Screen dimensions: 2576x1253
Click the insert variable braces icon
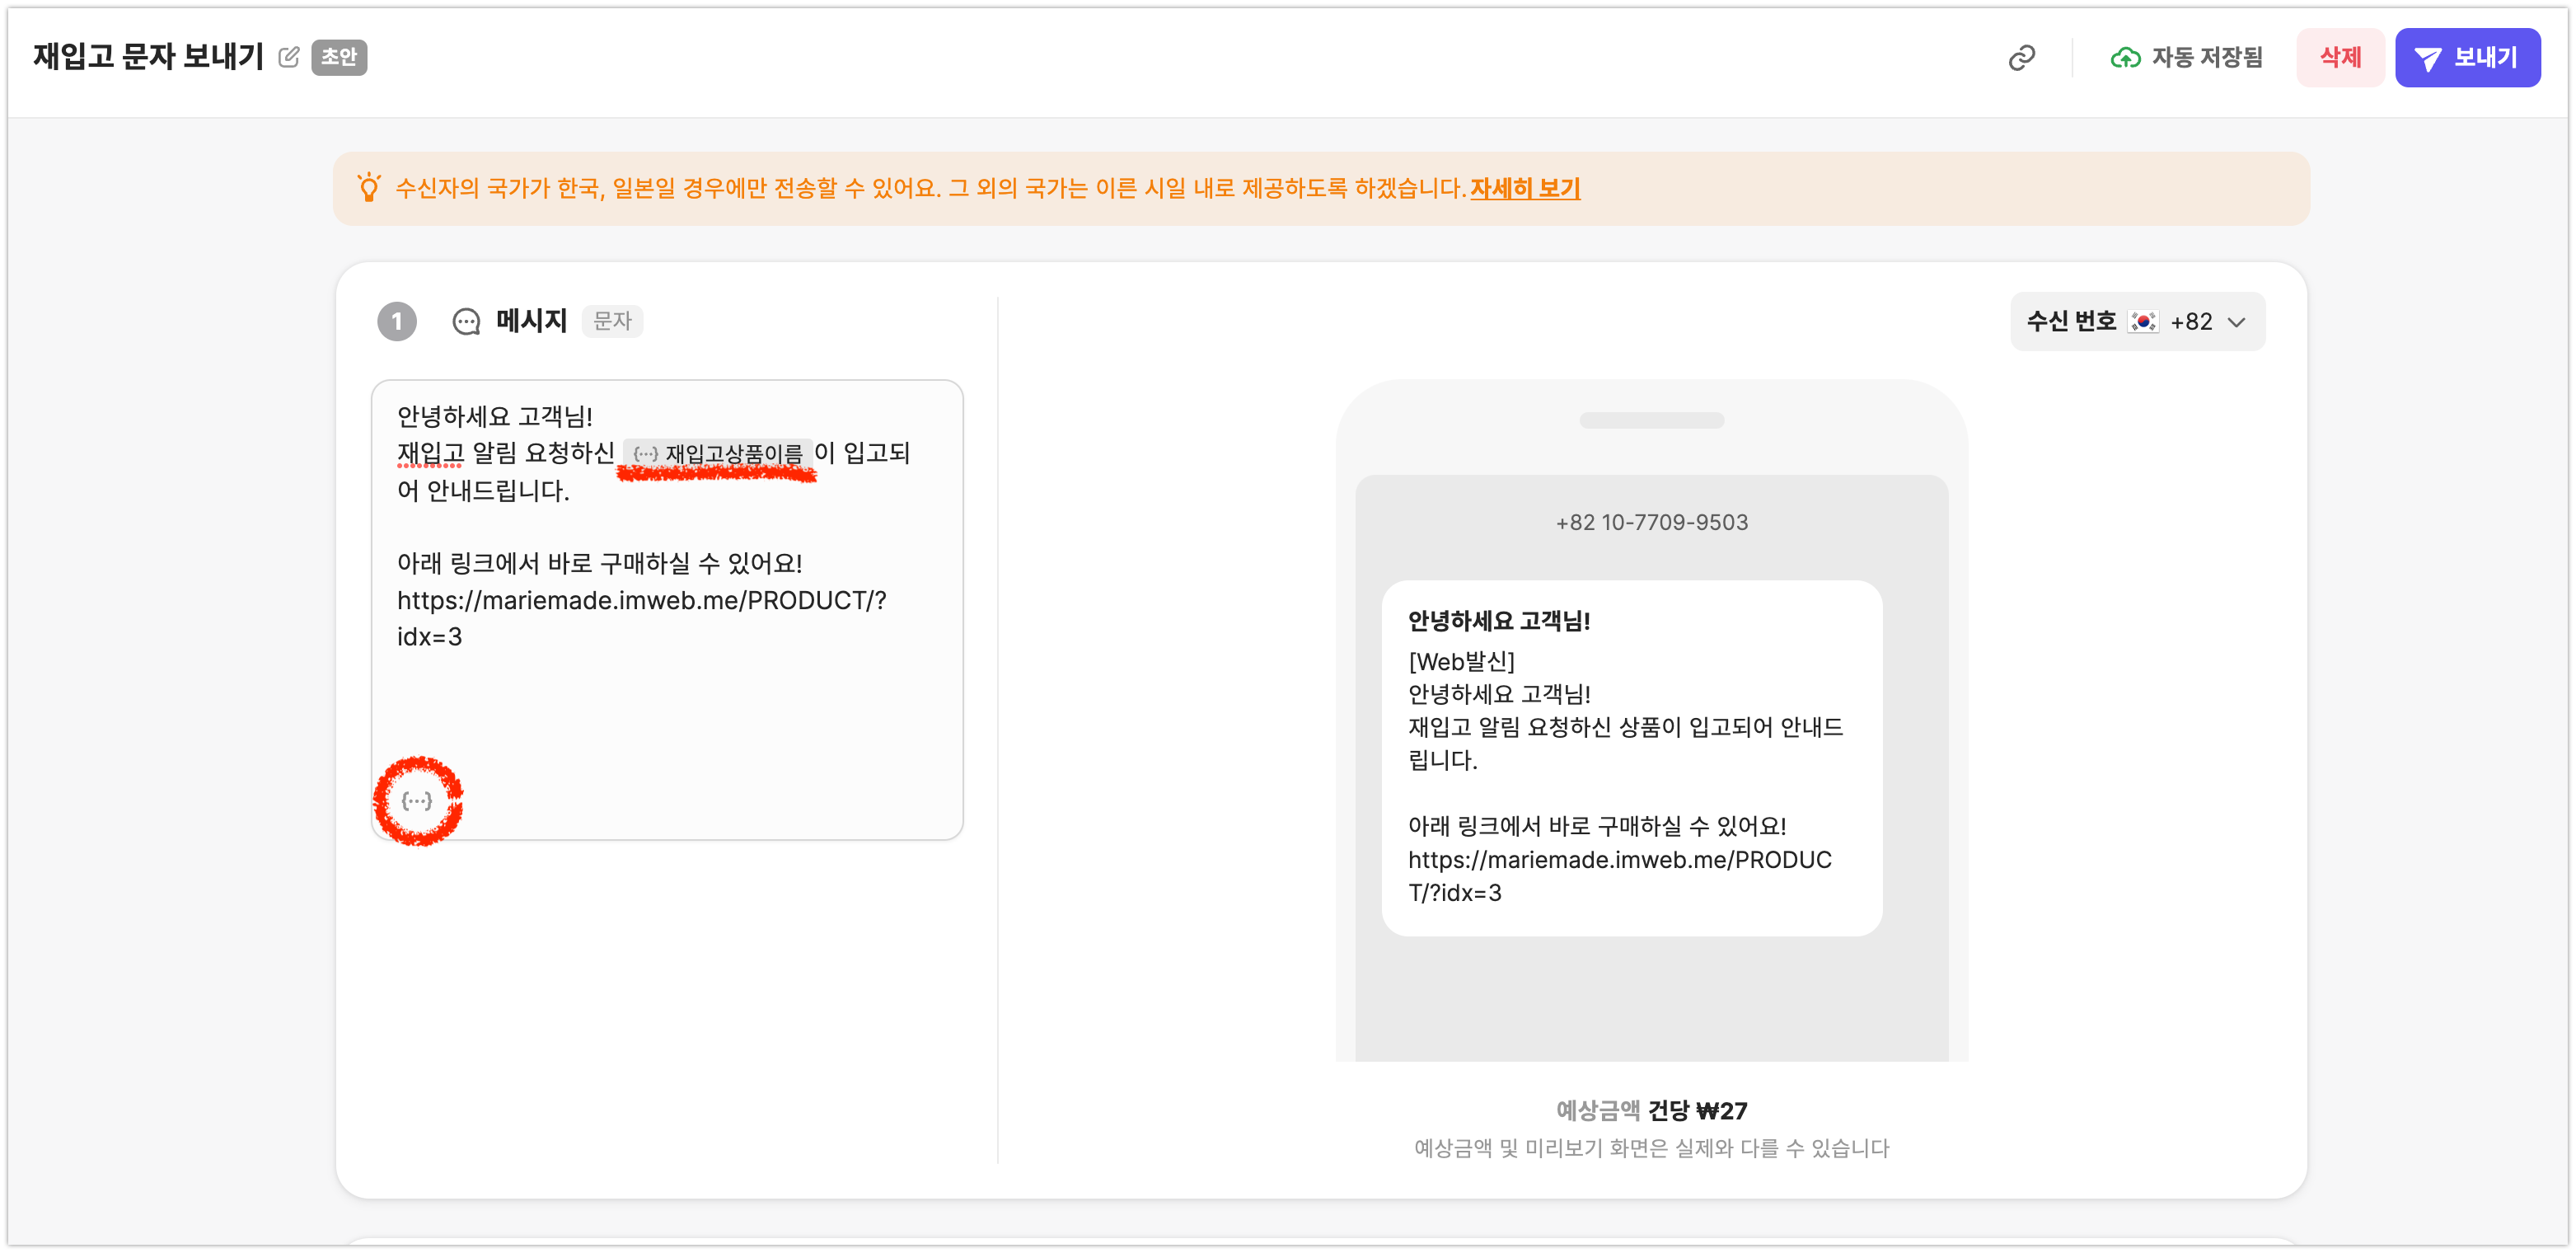pos(417,801)
